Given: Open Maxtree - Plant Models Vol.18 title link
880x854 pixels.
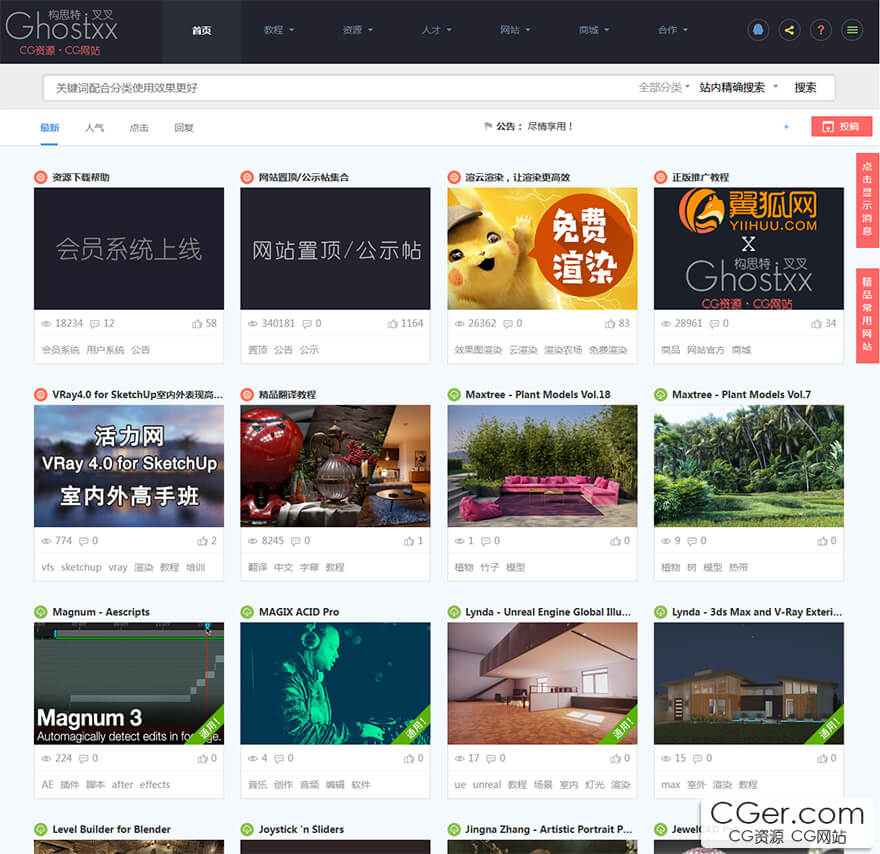Looking at the screenshot, I should coord(538,395).
